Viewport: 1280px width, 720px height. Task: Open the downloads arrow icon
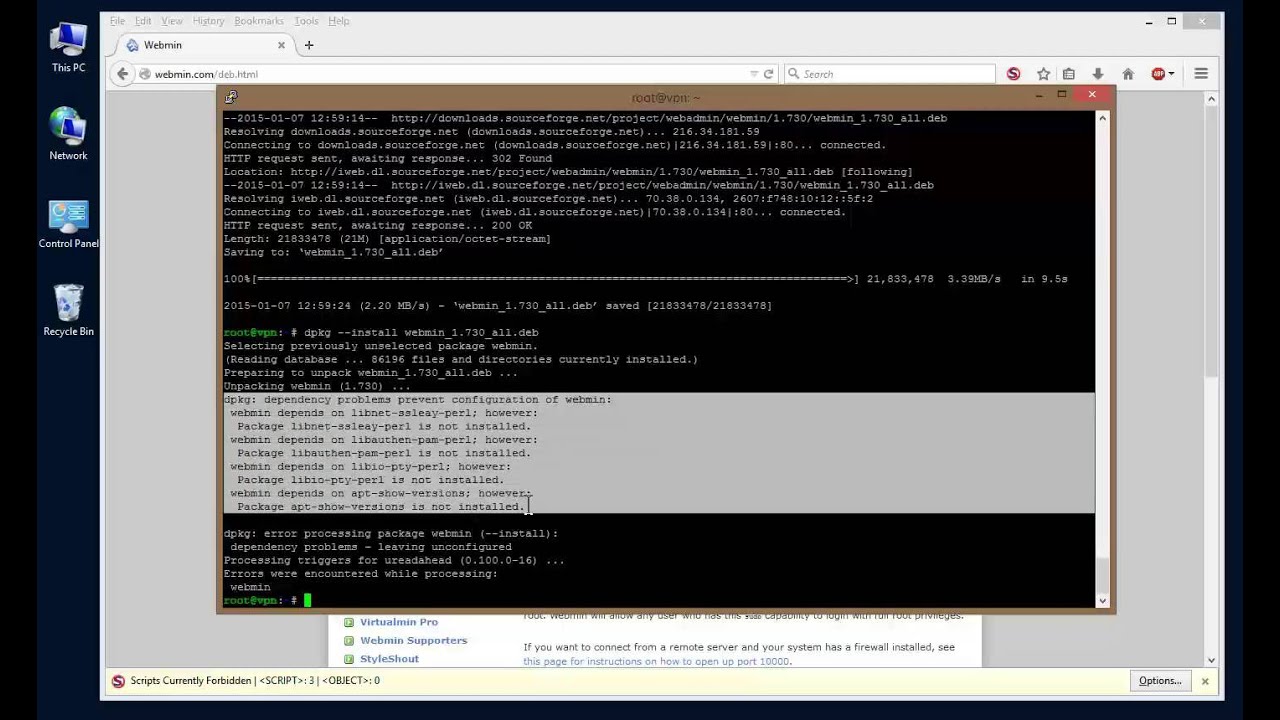pyautogui.click(x=1097, y=74)
